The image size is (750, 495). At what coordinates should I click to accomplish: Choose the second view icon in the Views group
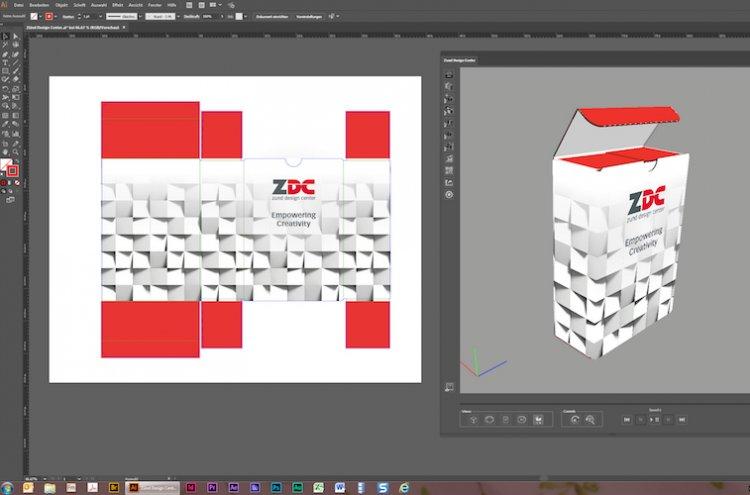pyautogui.click(x=489, y=419)
